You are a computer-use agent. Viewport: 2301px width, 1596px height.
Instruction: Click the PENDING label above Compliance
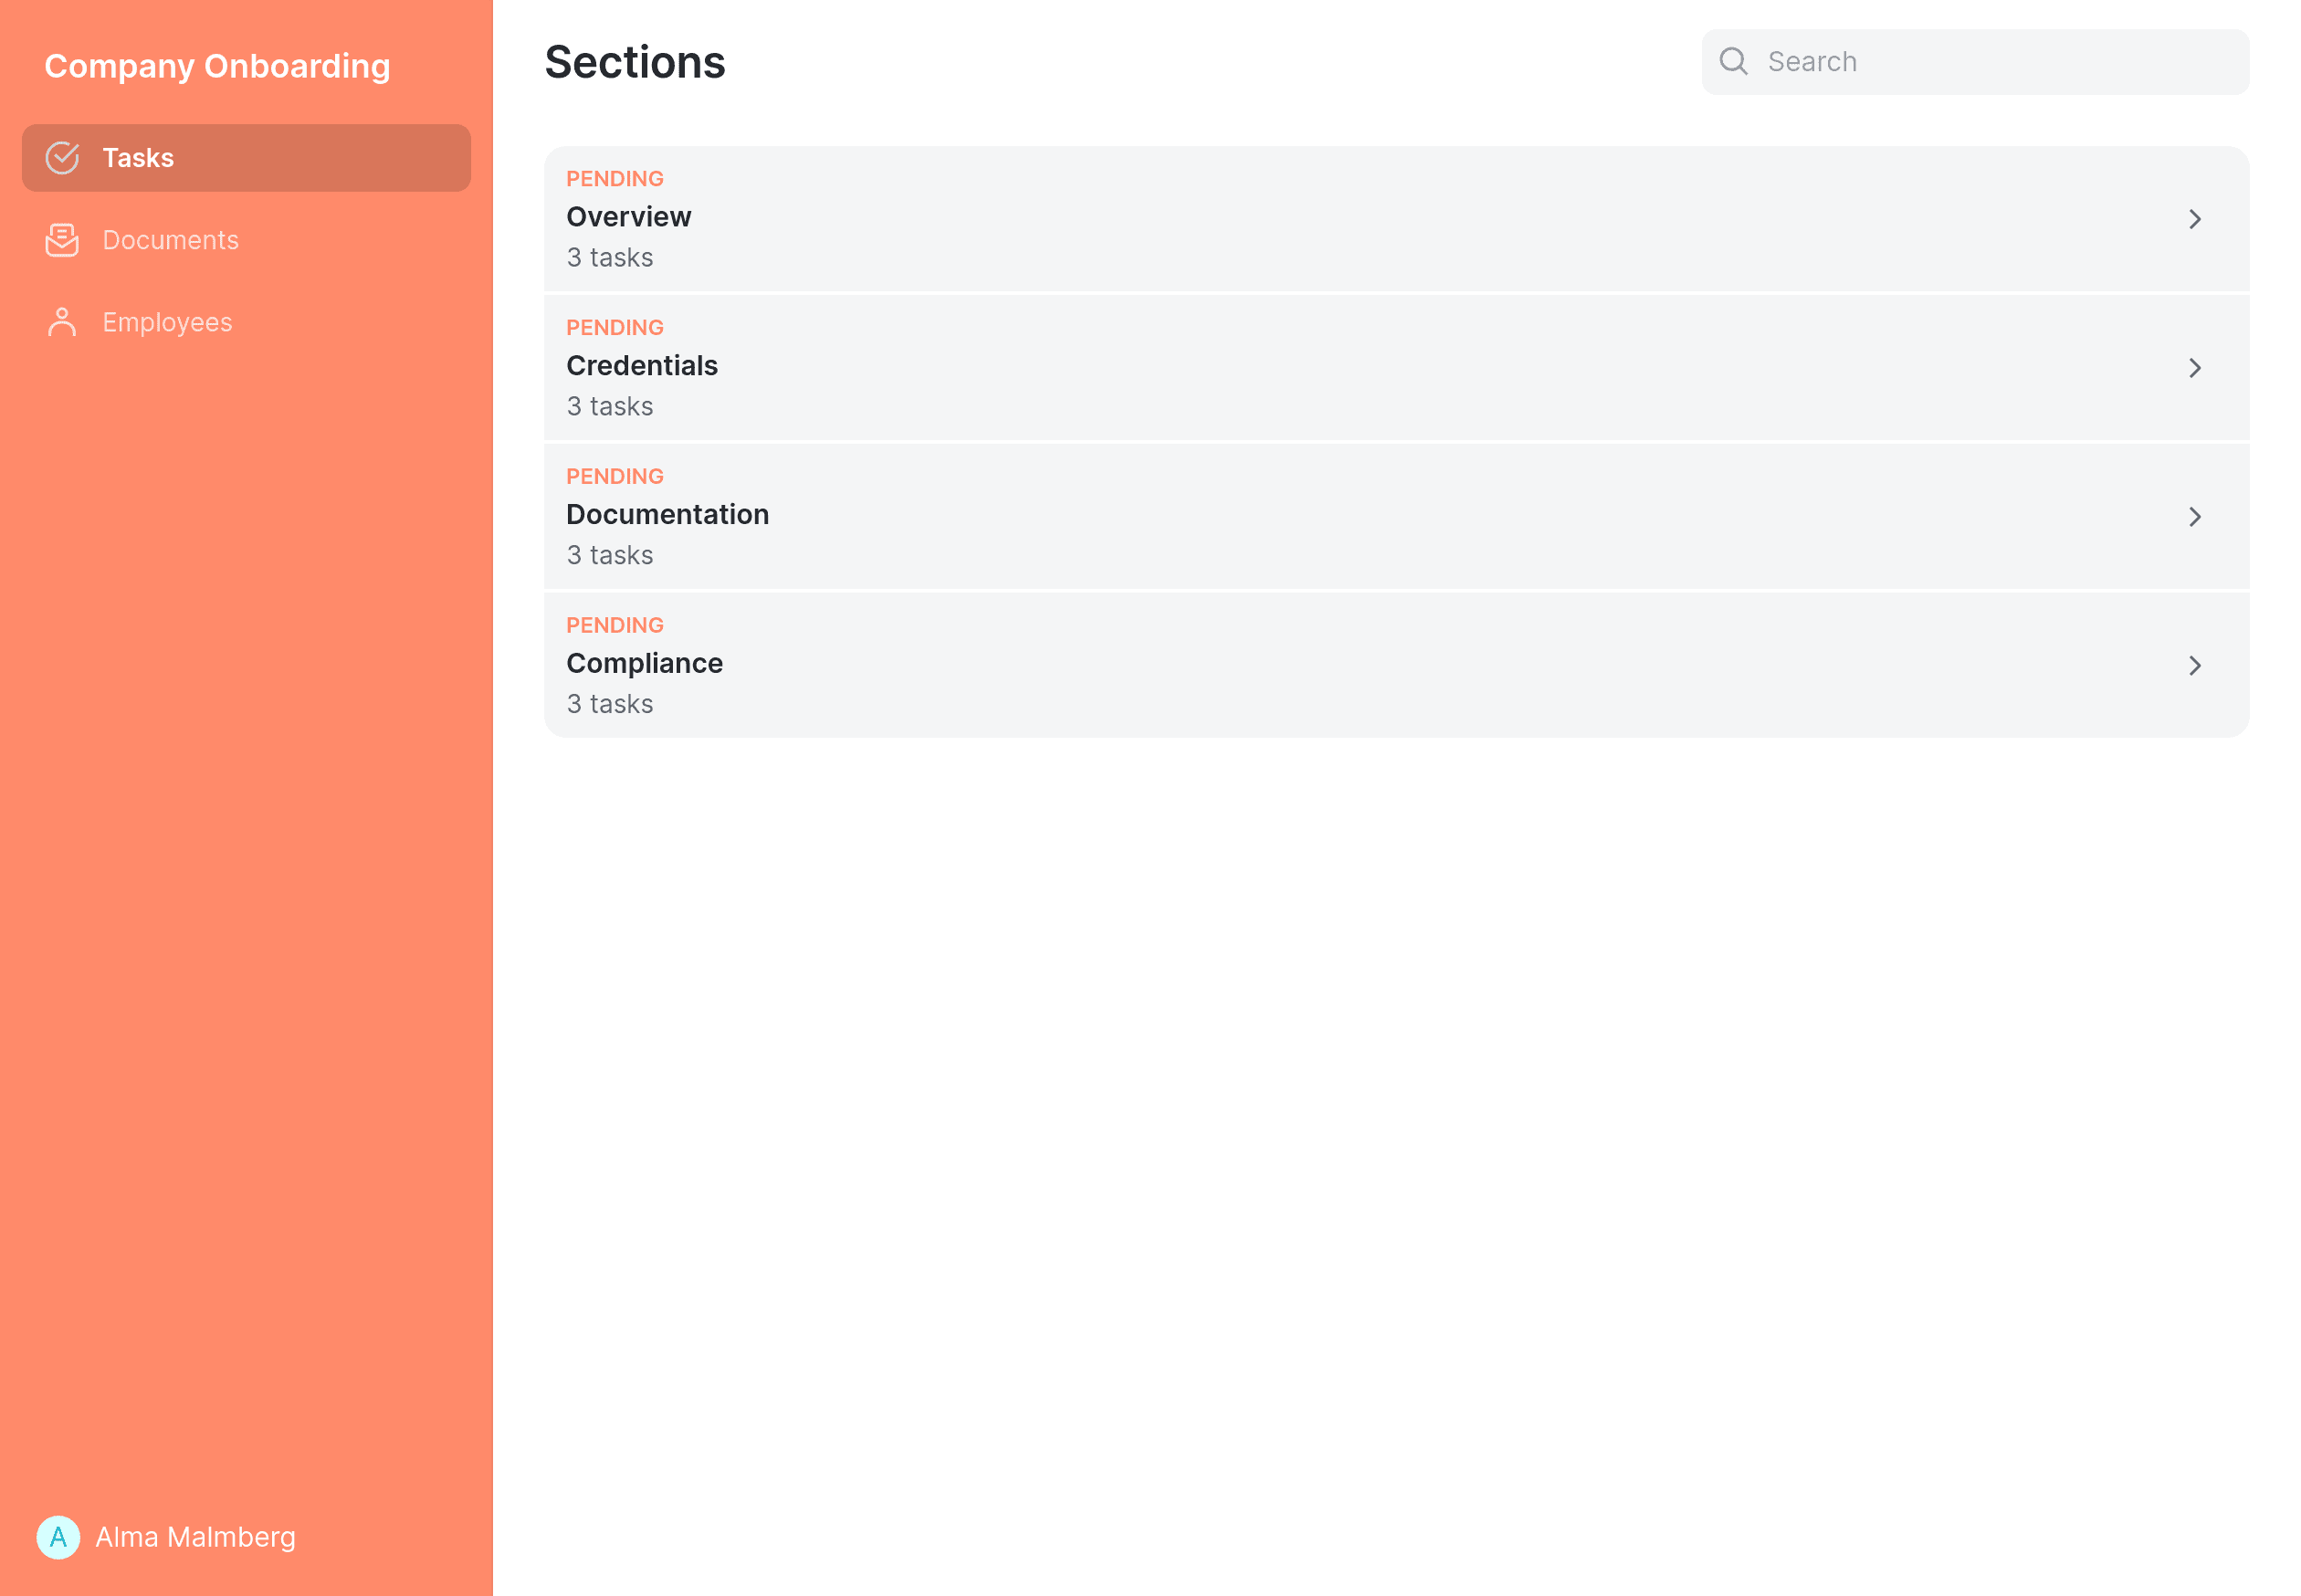click(x=614, y=626)
